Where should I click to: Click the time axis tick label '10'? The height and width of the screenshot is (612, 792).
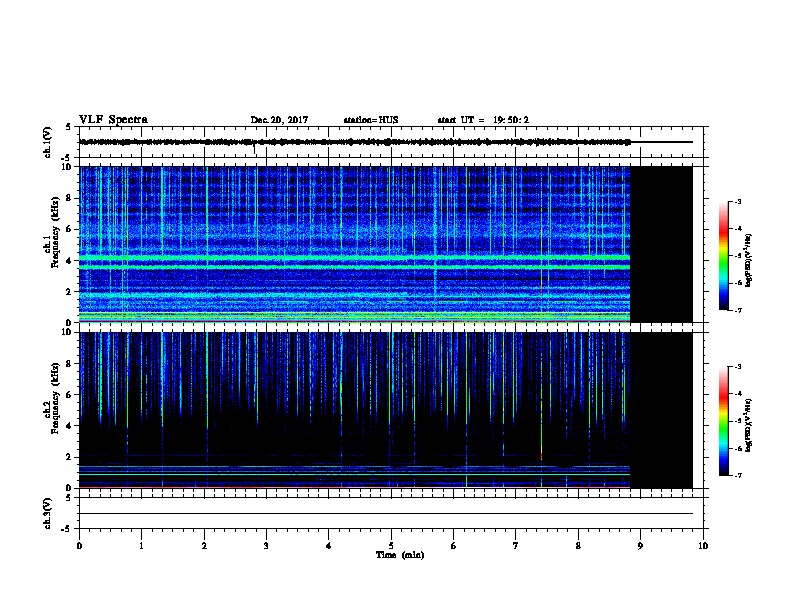pyautogui.click(x=703, y=546)
